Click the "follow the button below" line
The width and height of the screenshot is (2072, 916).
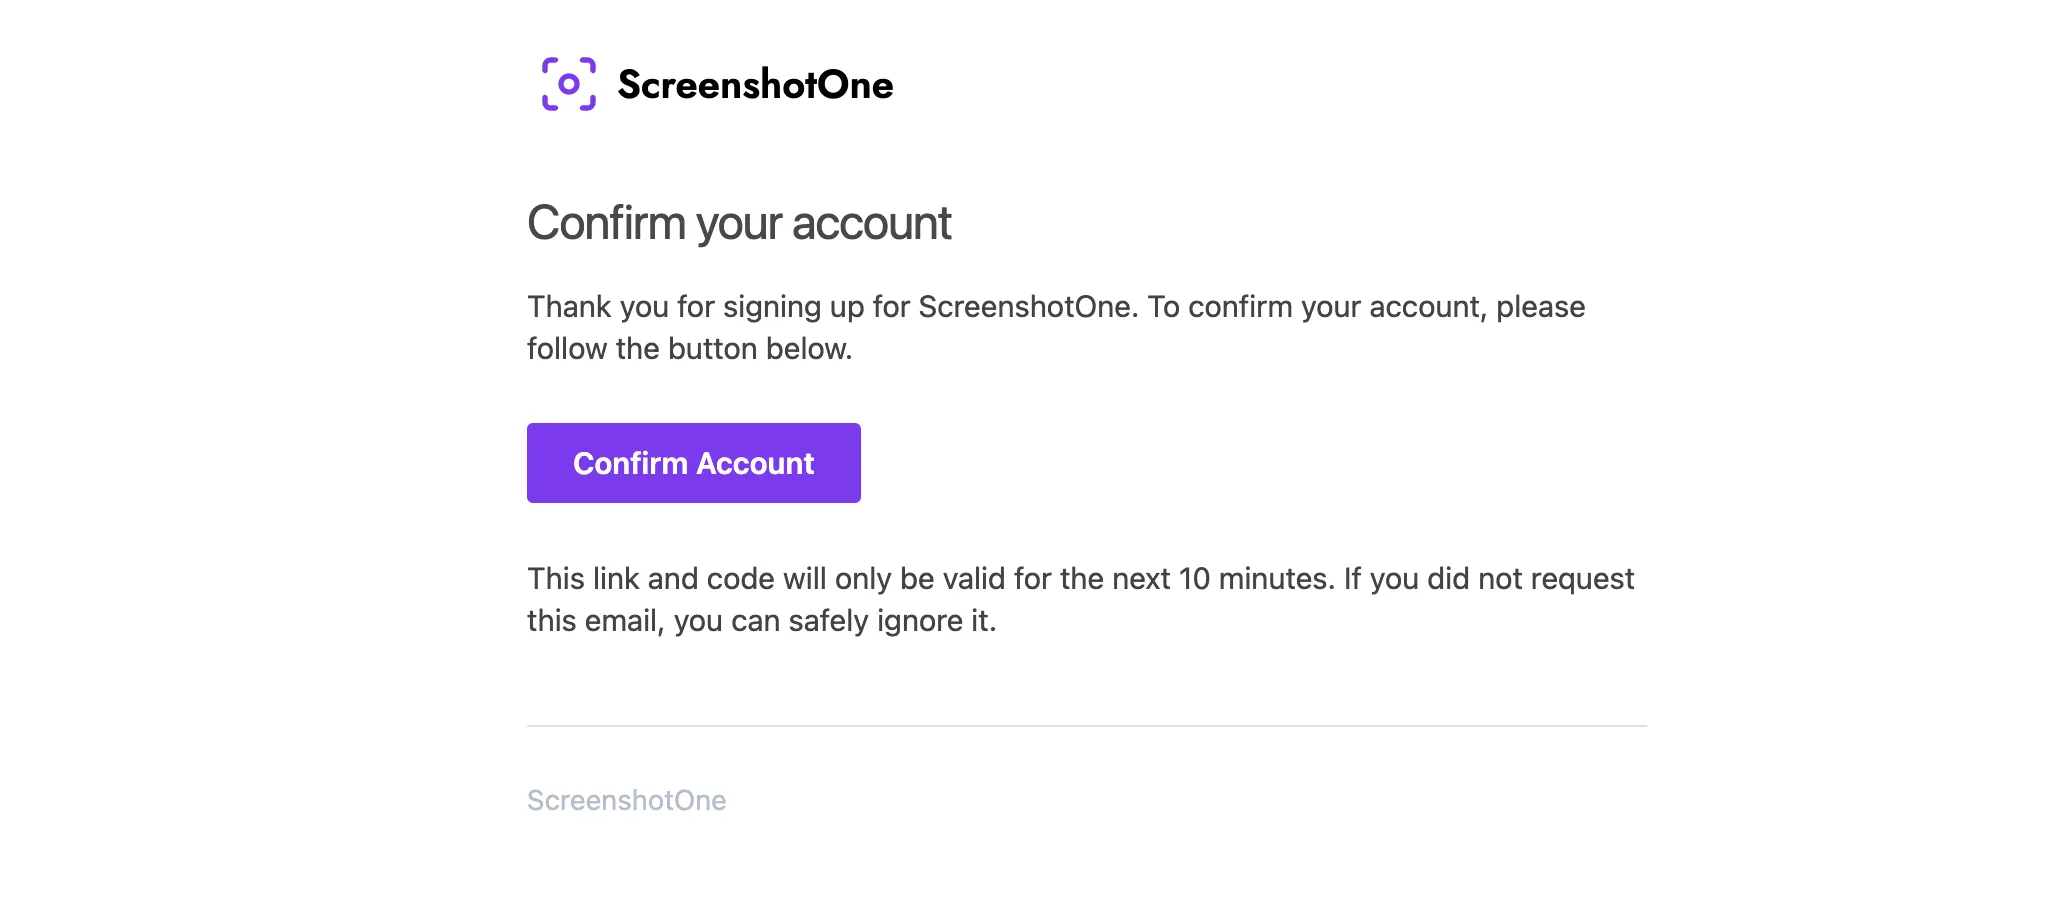click(x=689, y=349)
